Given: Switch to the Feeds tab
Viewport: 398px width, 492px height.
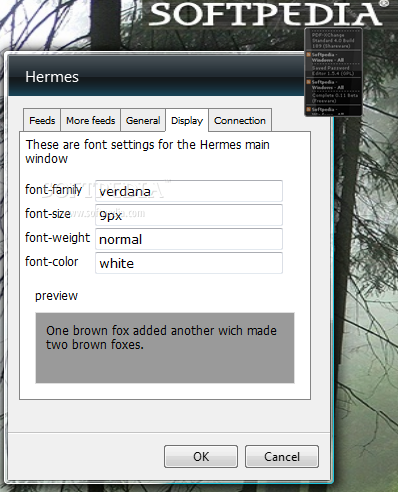Looking at the screenshot, I should (x=42, y=120).
